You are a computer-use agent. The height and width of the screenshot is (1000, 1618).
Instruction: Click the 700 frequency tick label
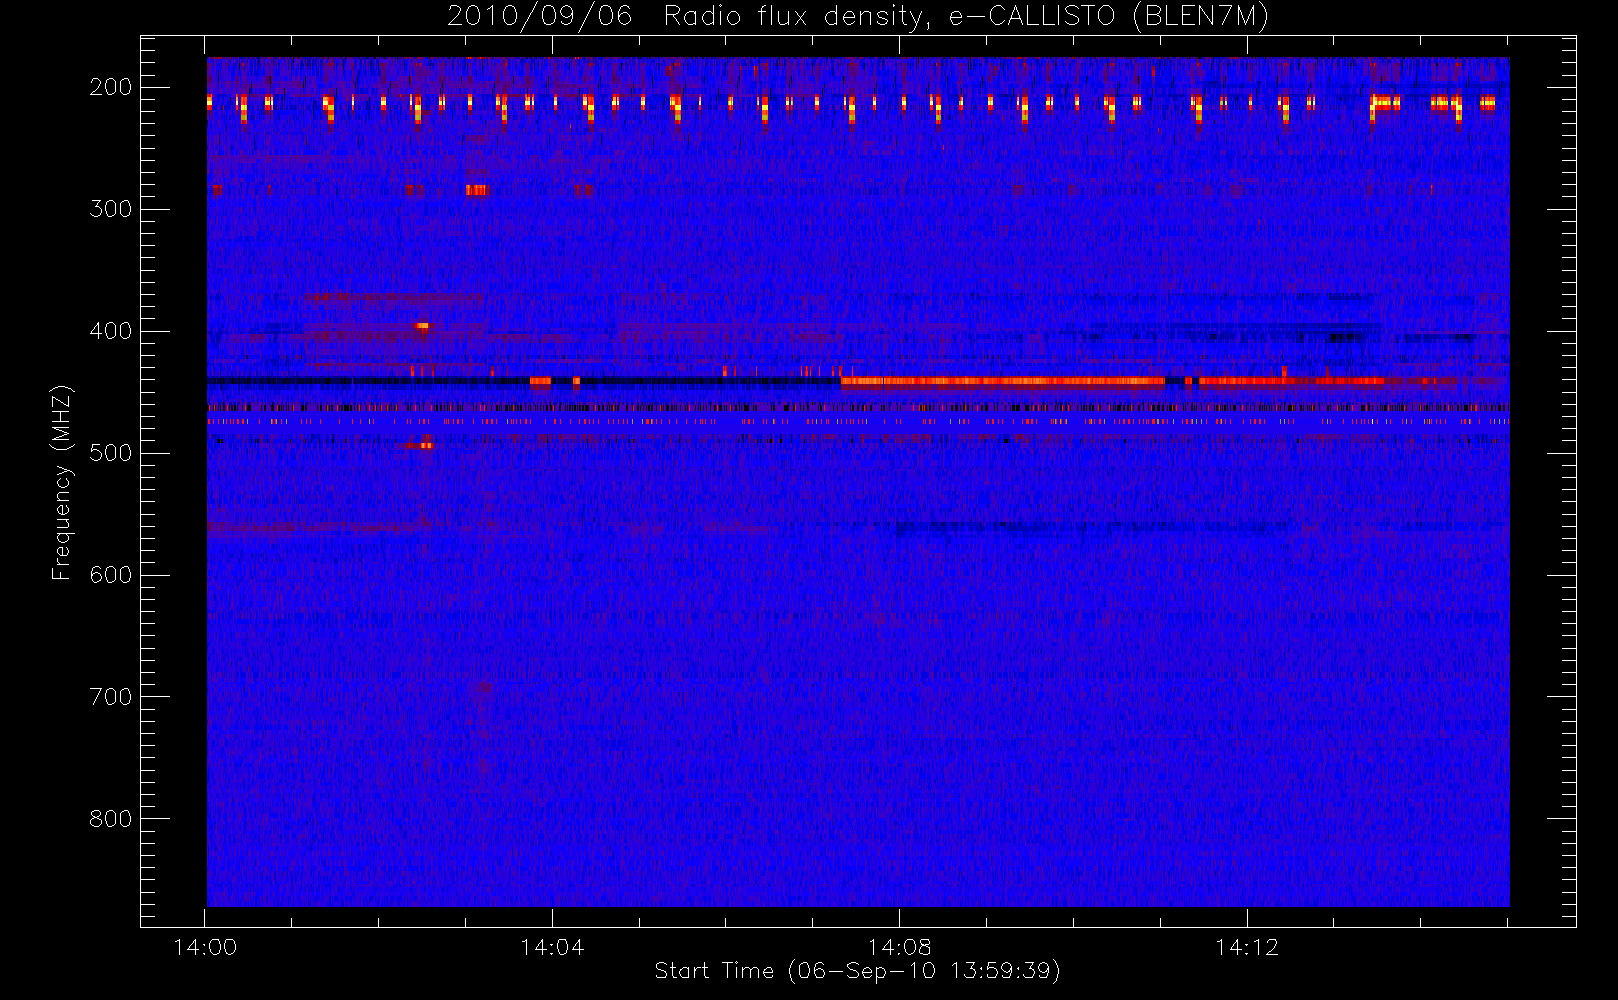pyautogui.click(x=111, y=697)
